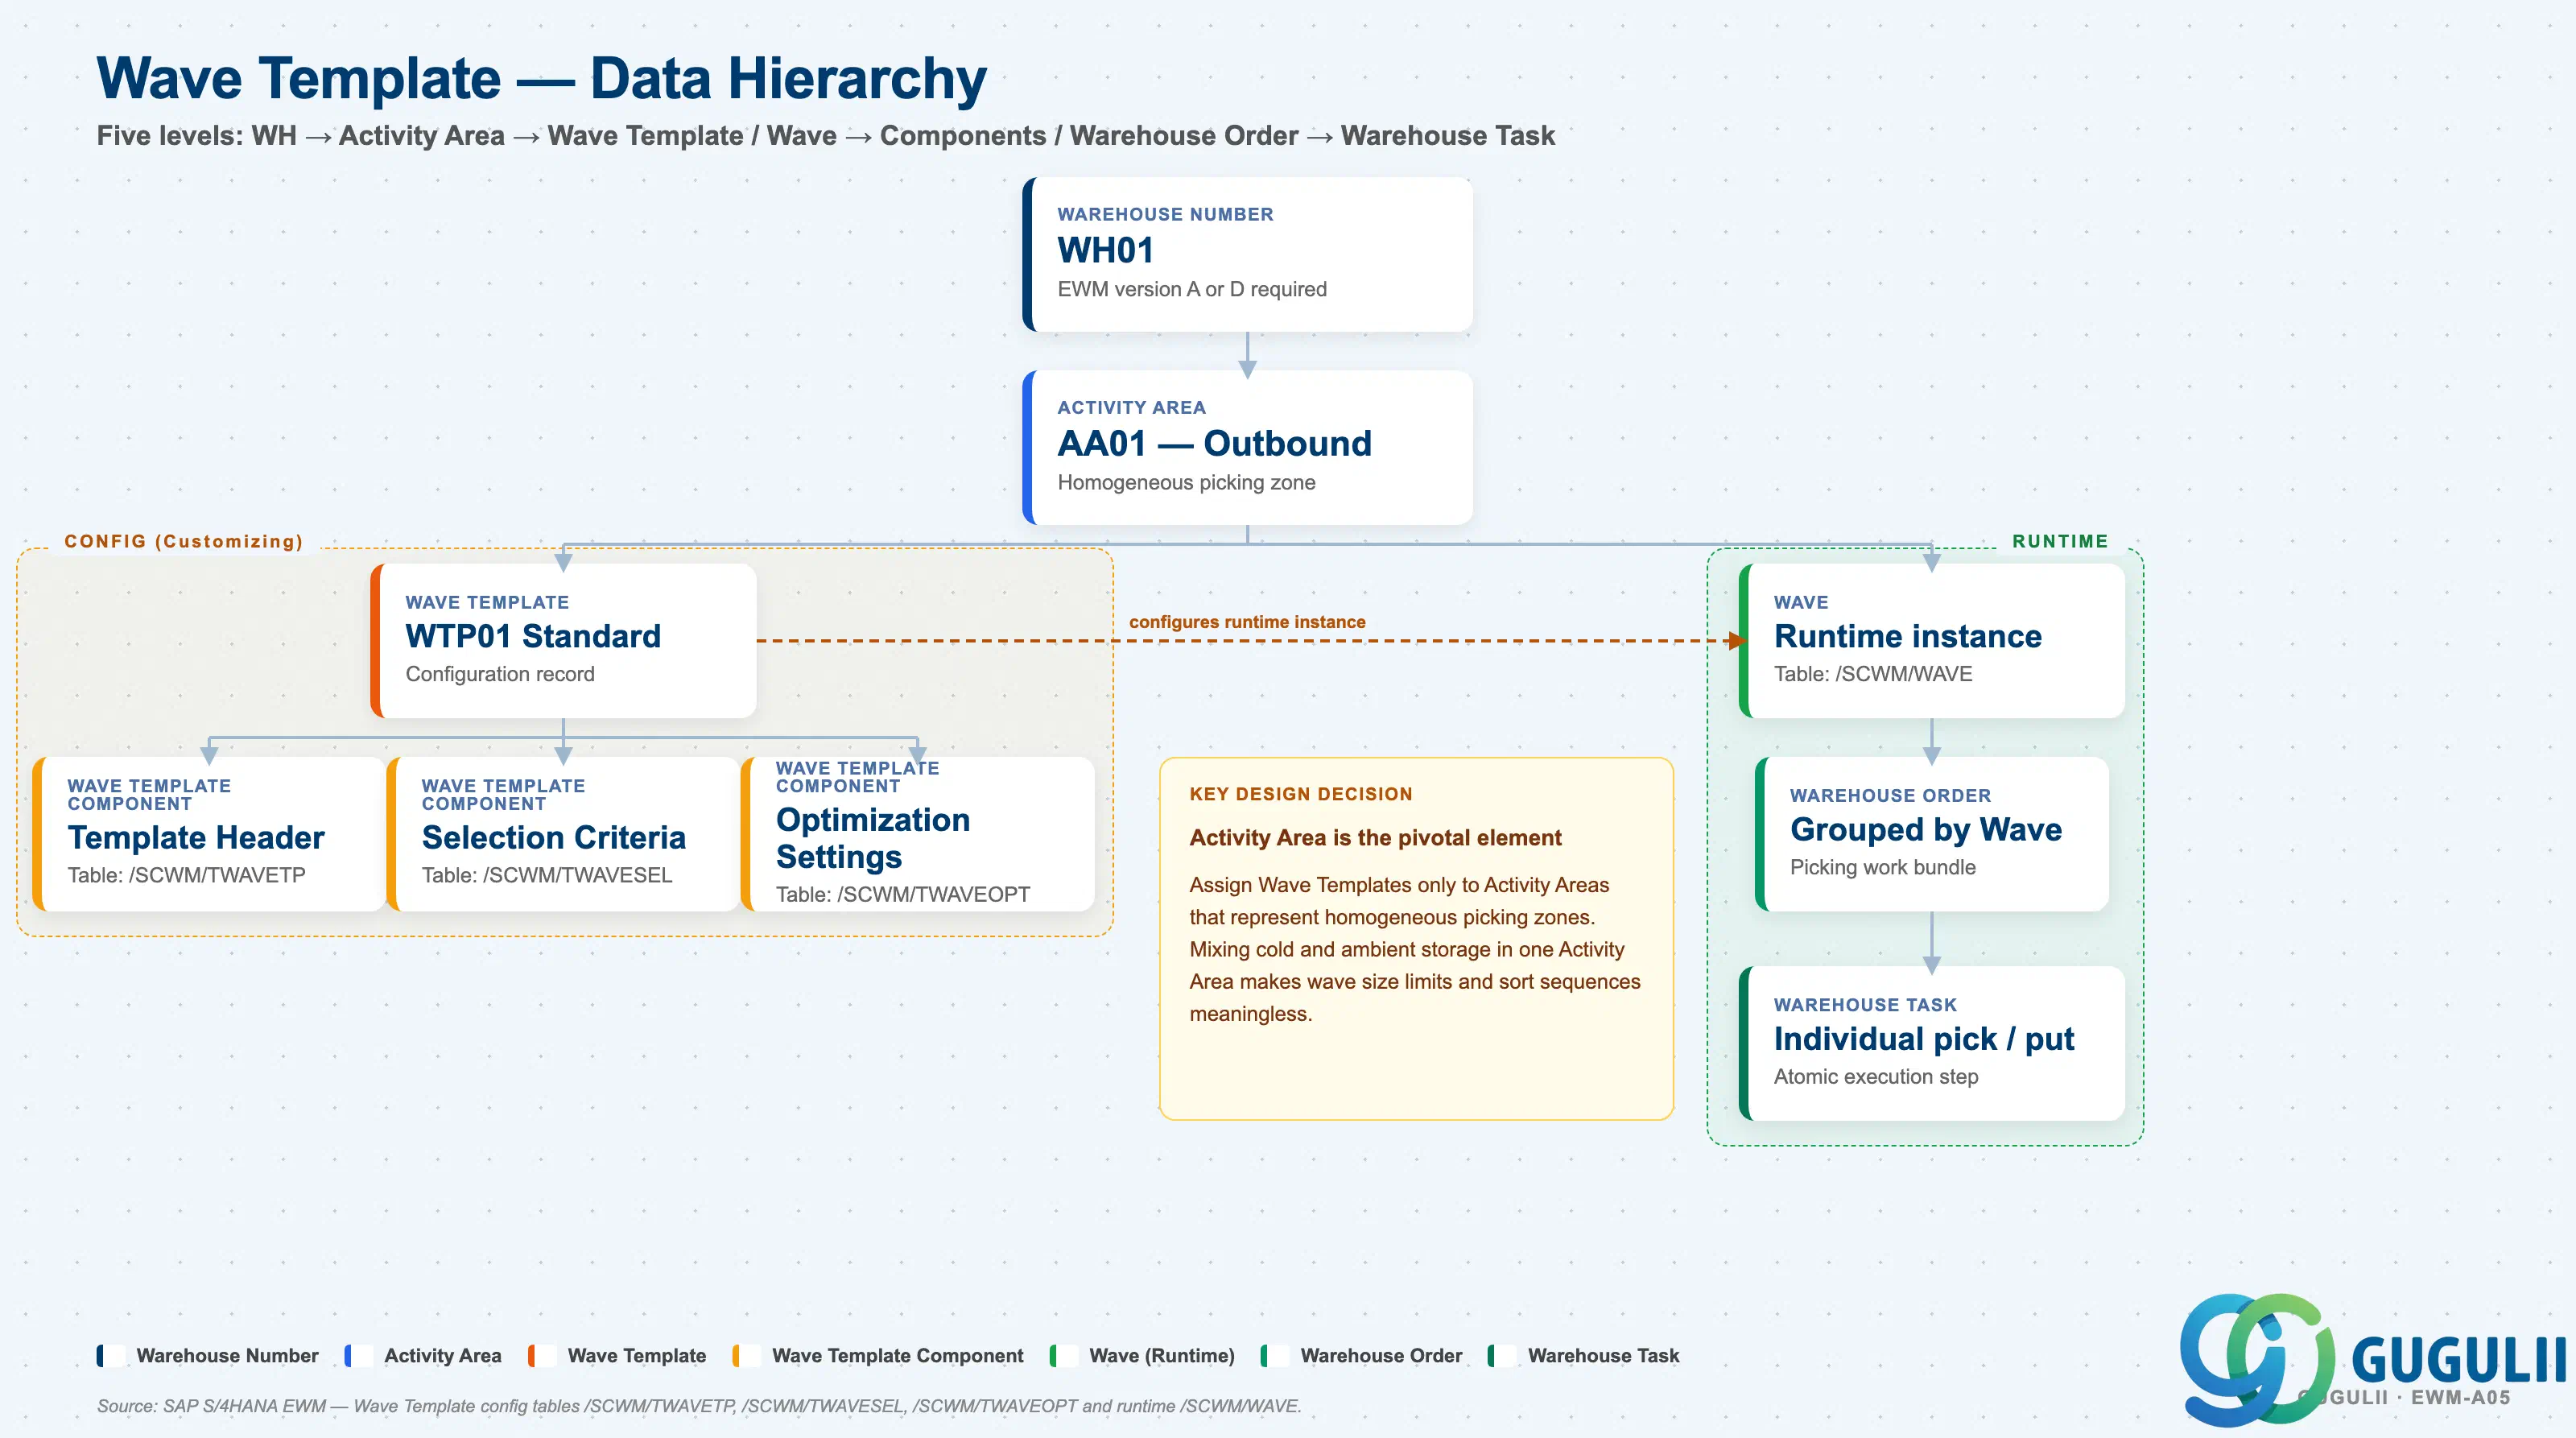
Task: Click the Warehouse Number legend swatch
Action: coord(111,1356)
